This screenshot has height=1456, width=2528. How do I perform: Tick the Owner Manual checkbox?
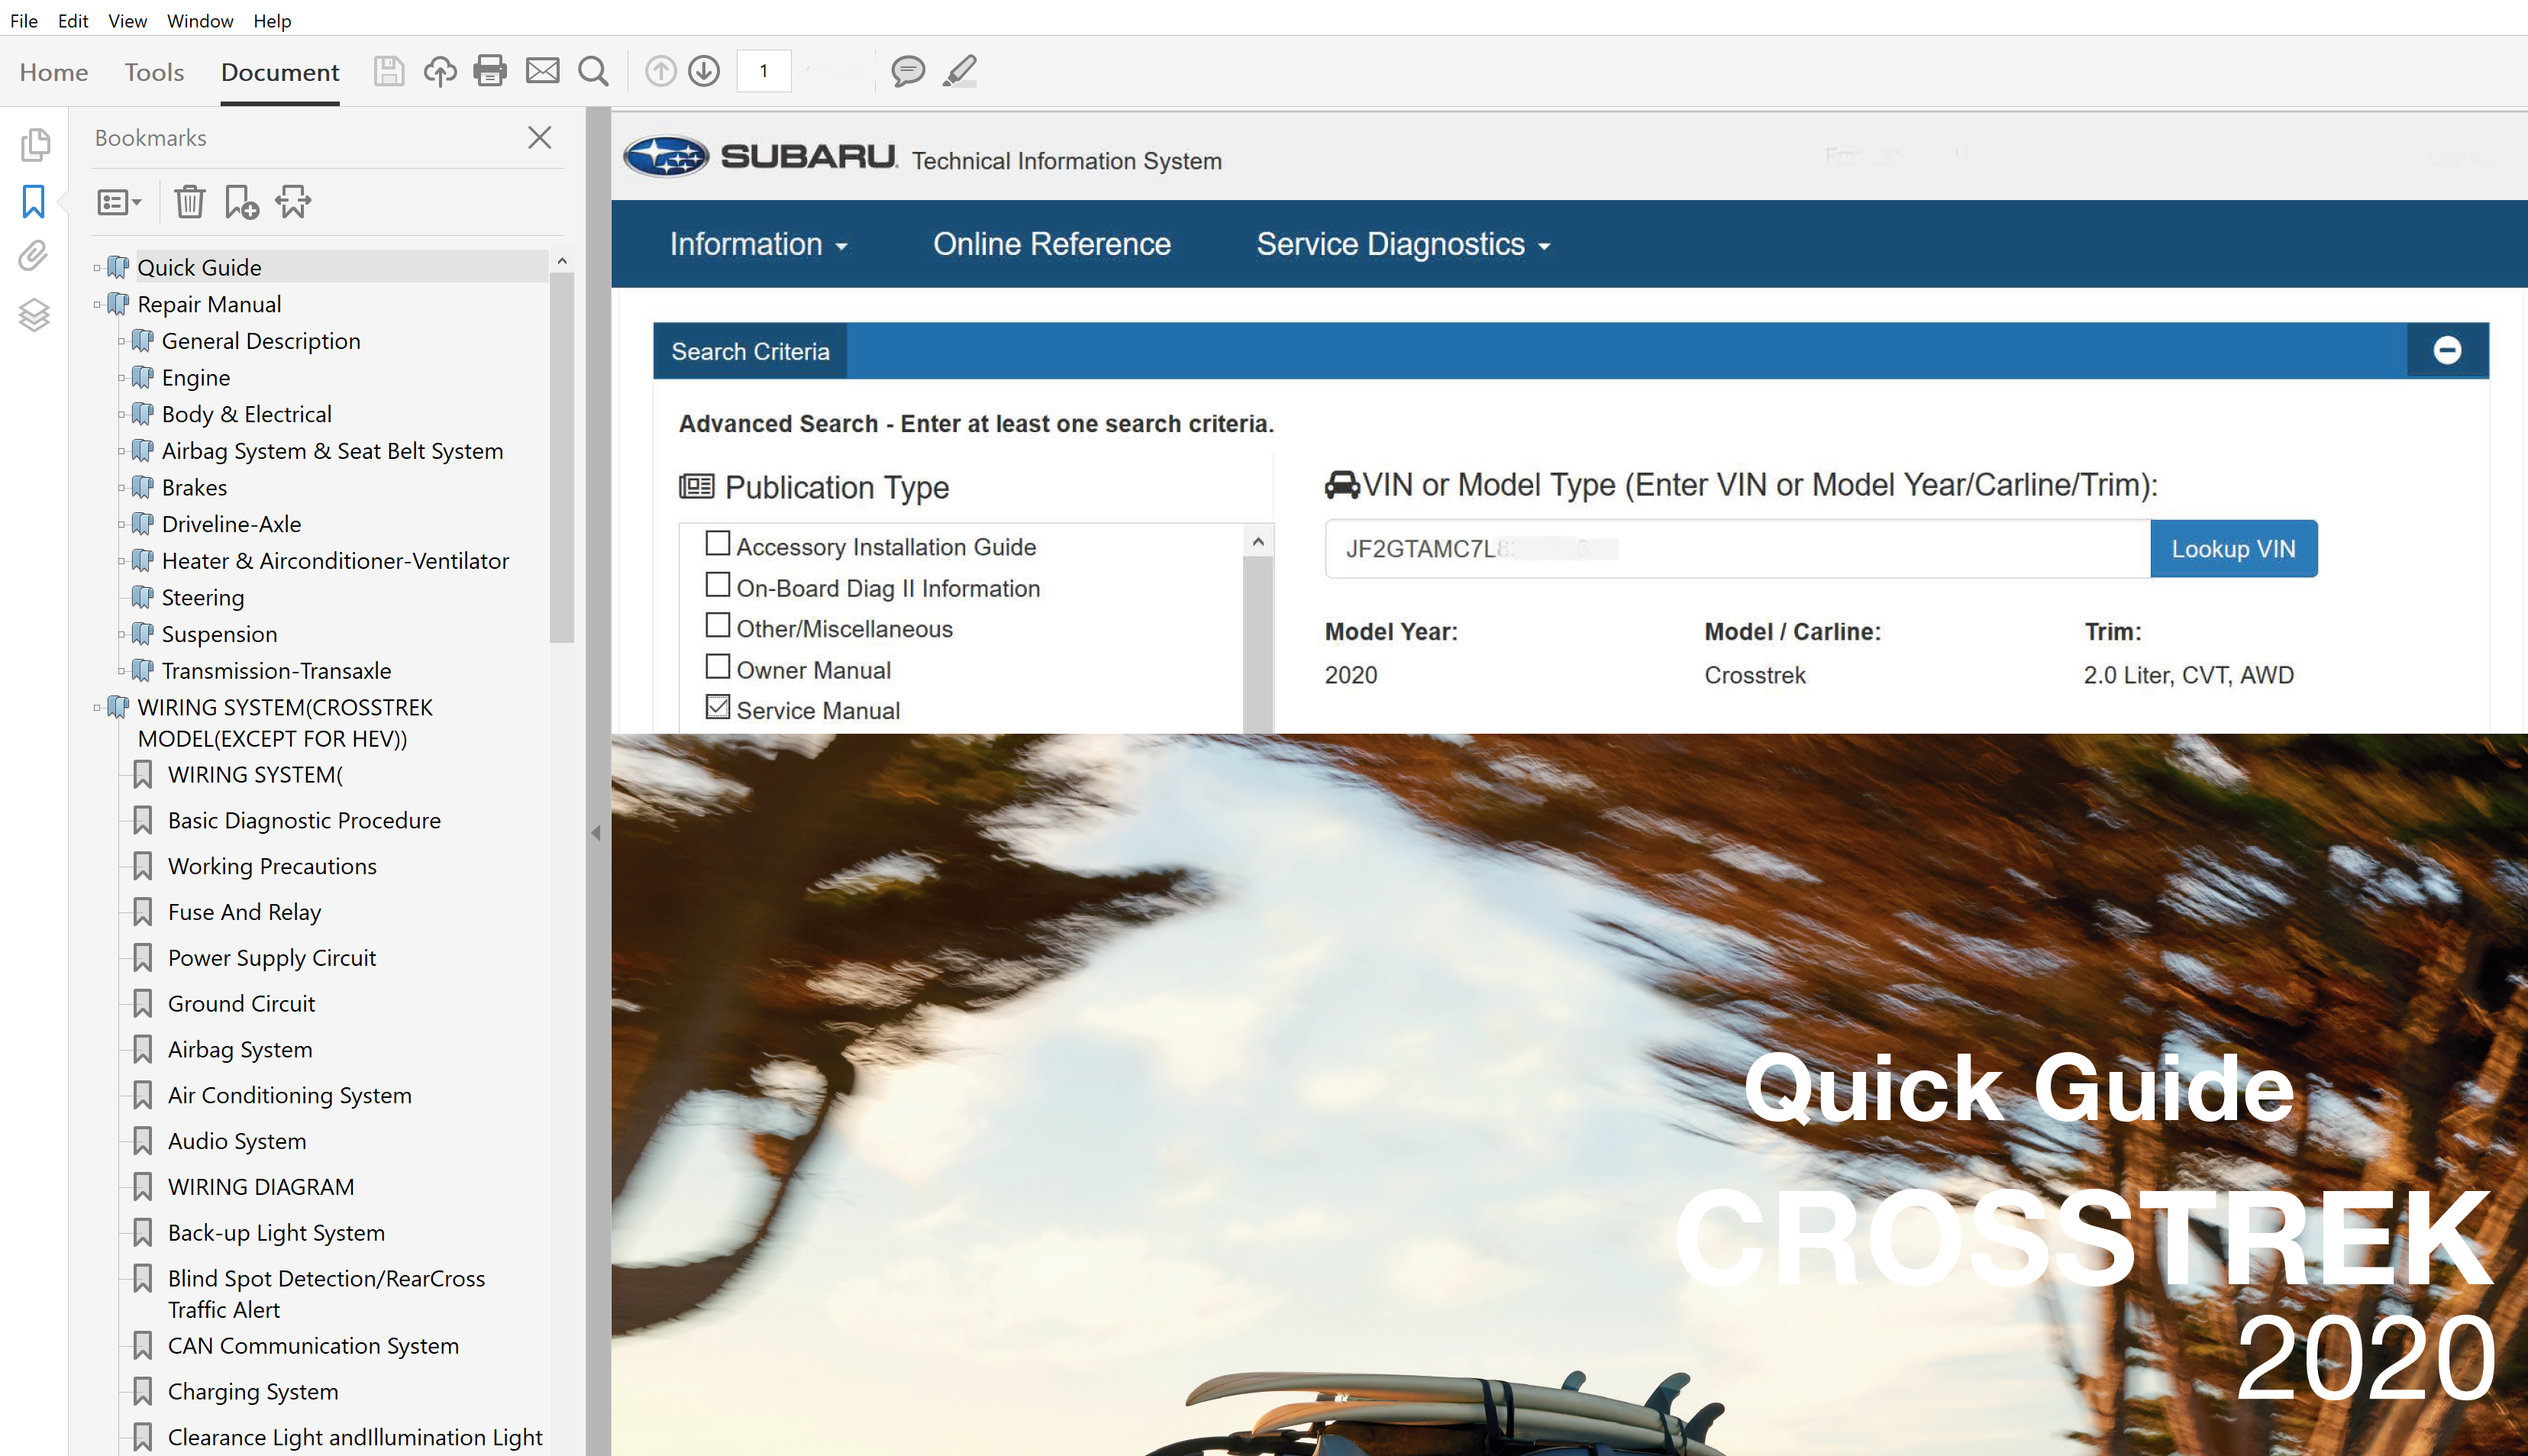tap(717, 666)
